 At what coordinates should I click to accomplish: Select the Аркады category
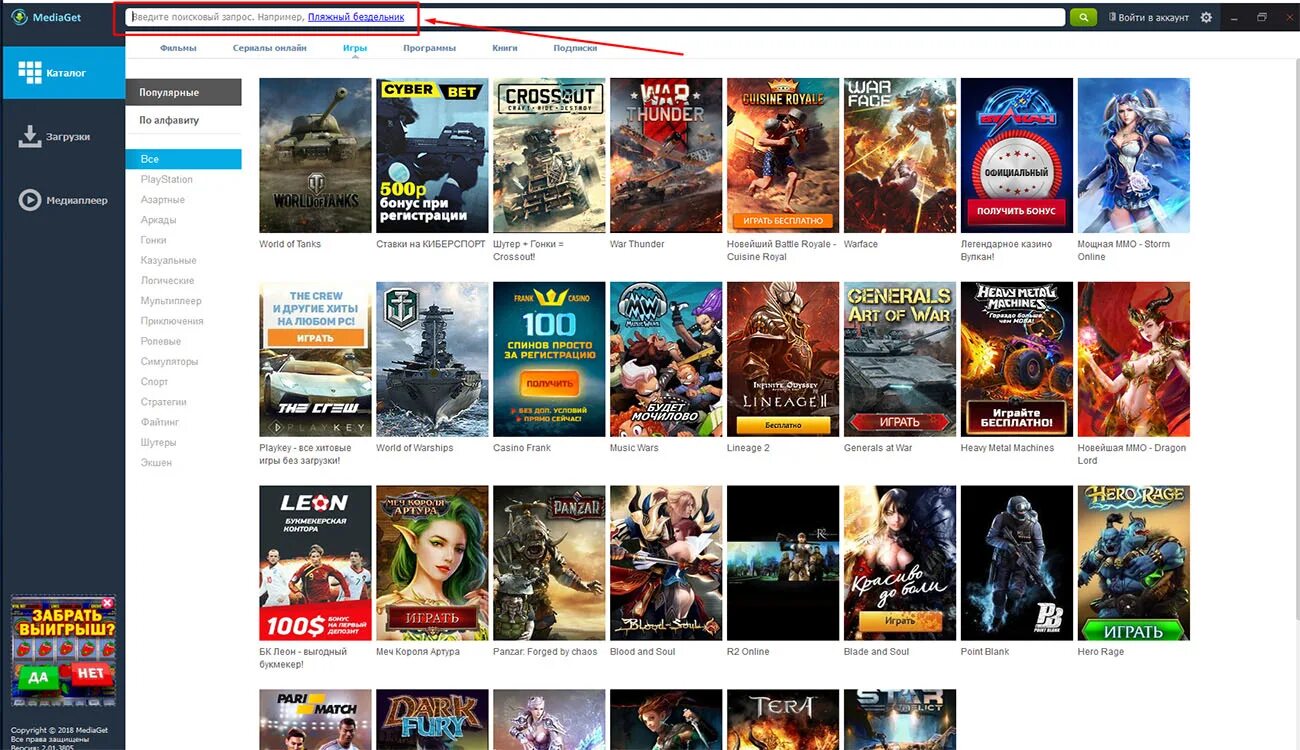159,220
